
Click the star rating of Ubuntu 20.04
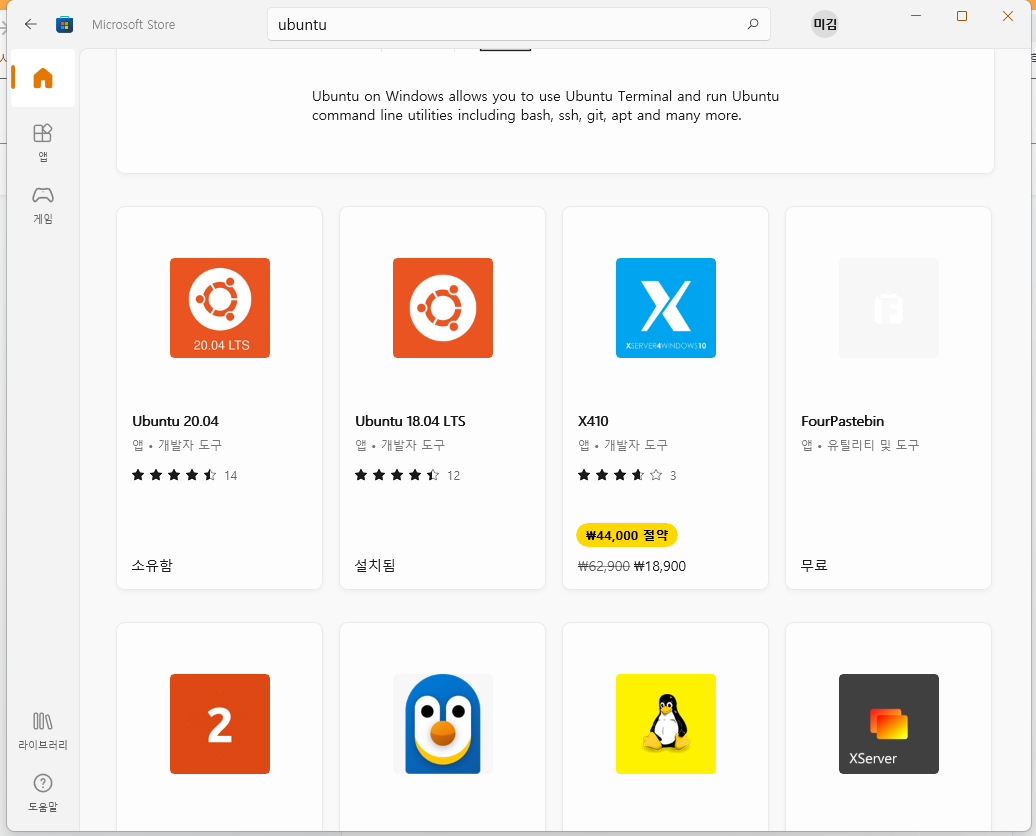[x=174, y=475]
